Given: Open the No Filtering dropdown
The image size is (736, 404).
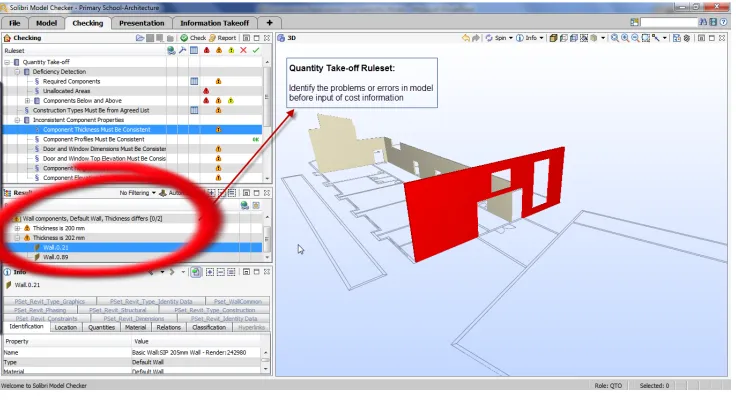Looking at the screenshot, I should pyautogui.click(x=137, y=193).
